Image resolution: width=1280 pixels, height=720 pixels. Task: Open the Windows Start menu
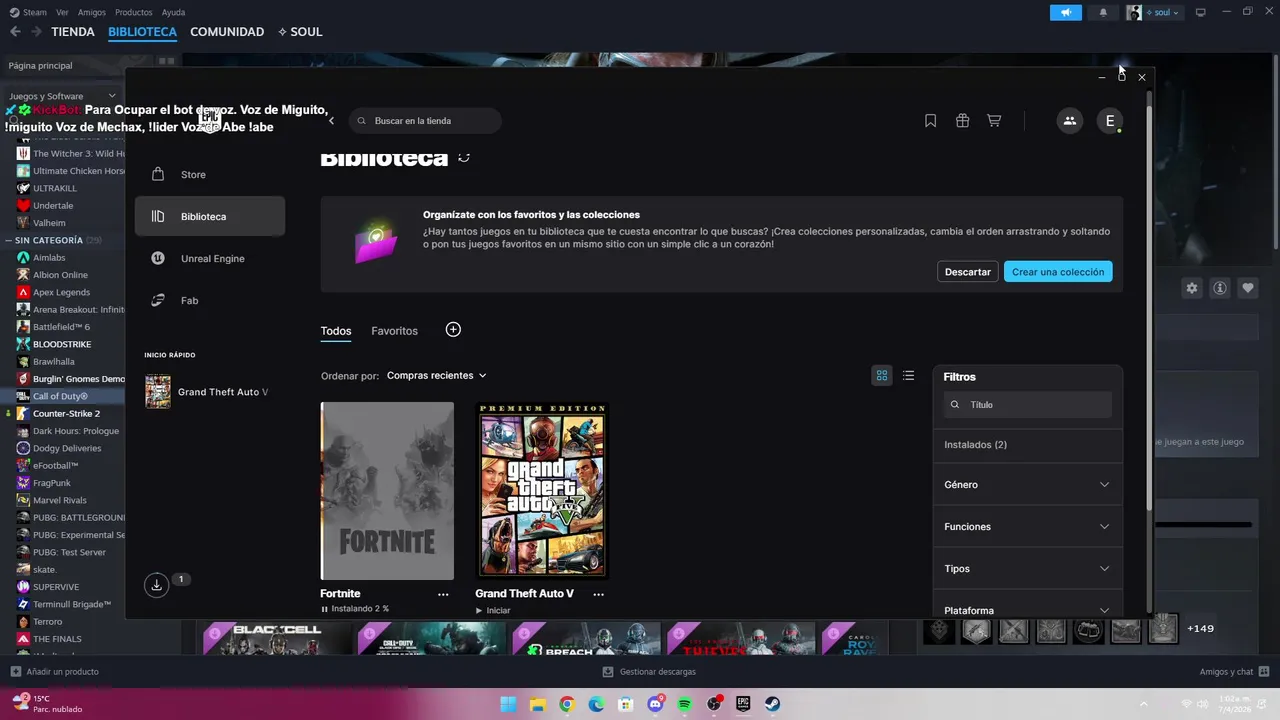508,704
